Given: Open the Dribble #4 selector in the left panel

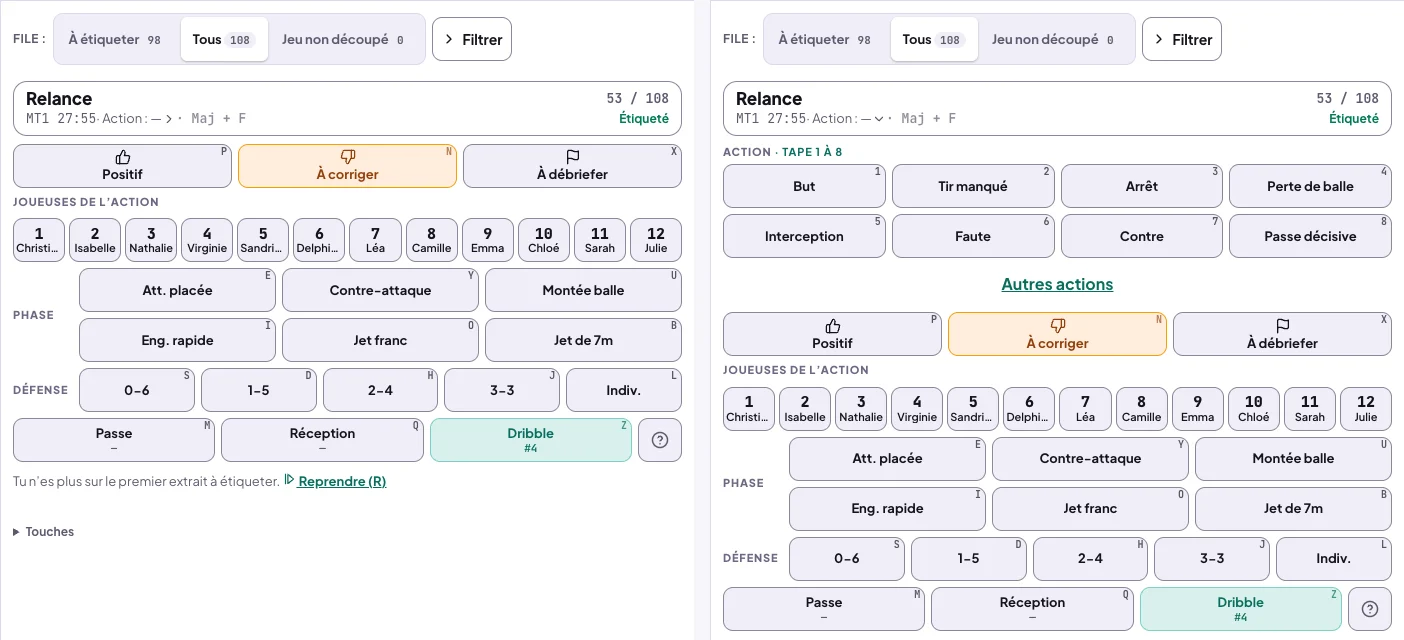Looking at the screenshot, I should coord(531,440).
